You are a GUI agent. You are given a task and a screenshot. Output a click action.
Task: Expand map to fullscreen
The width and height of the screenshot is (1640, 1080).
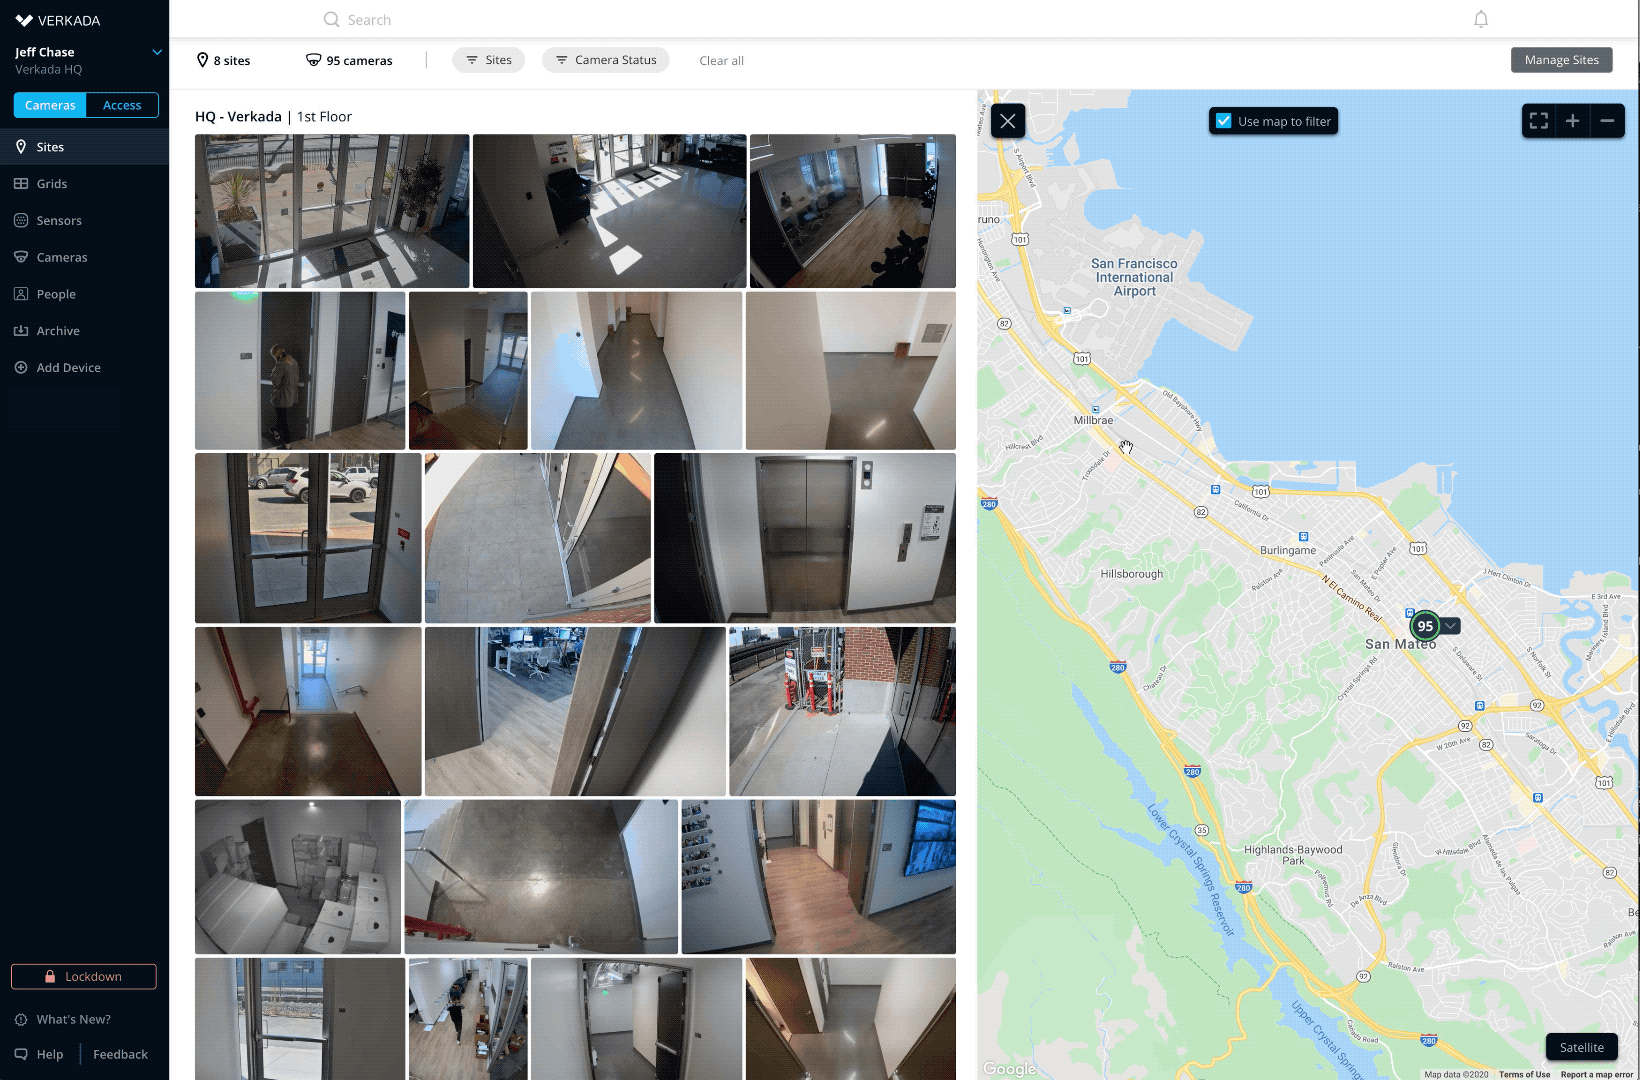point(1539,121)
